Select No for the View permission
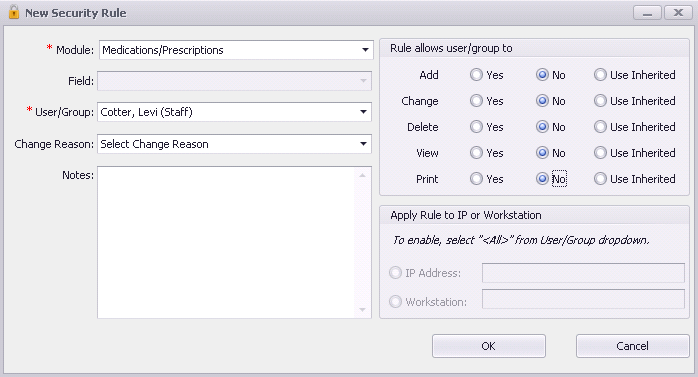Screen dimensions: 698x377 point(542,153)
